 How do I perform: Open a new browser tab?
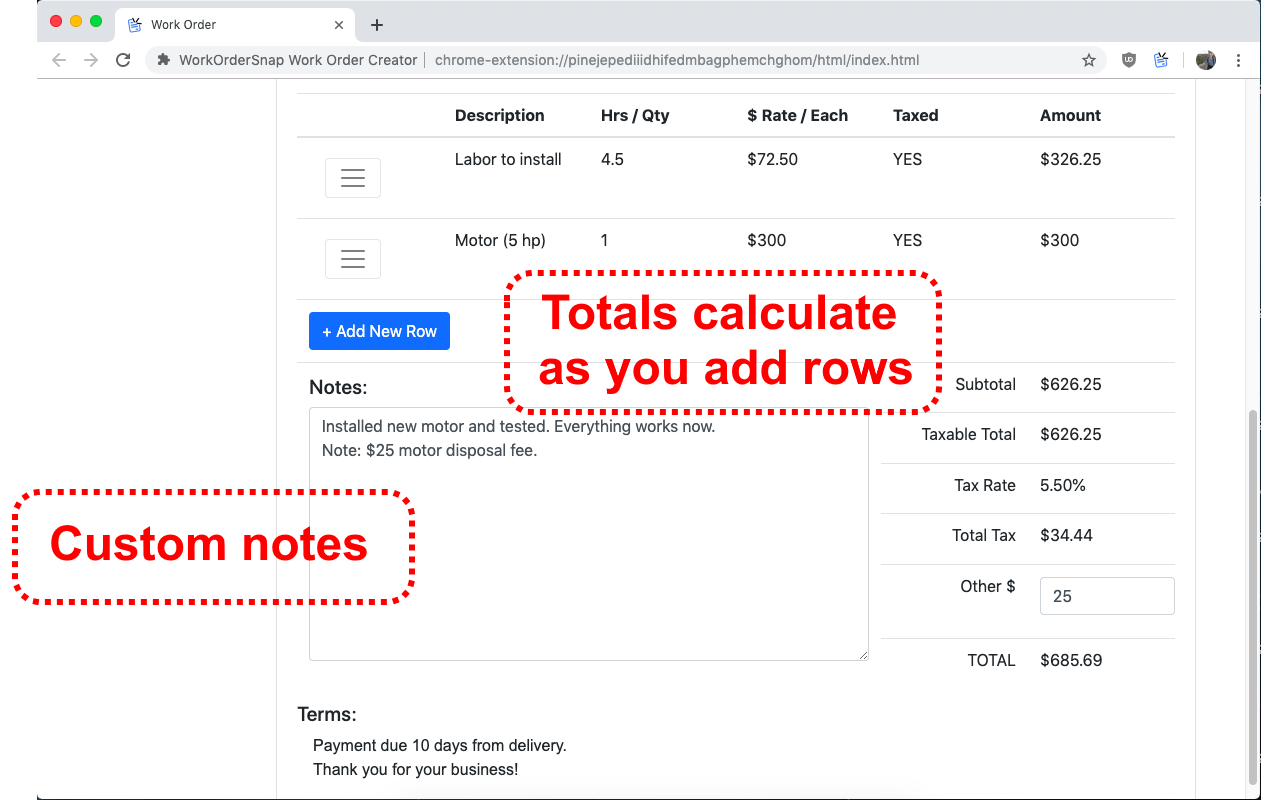tap(376, 24)
